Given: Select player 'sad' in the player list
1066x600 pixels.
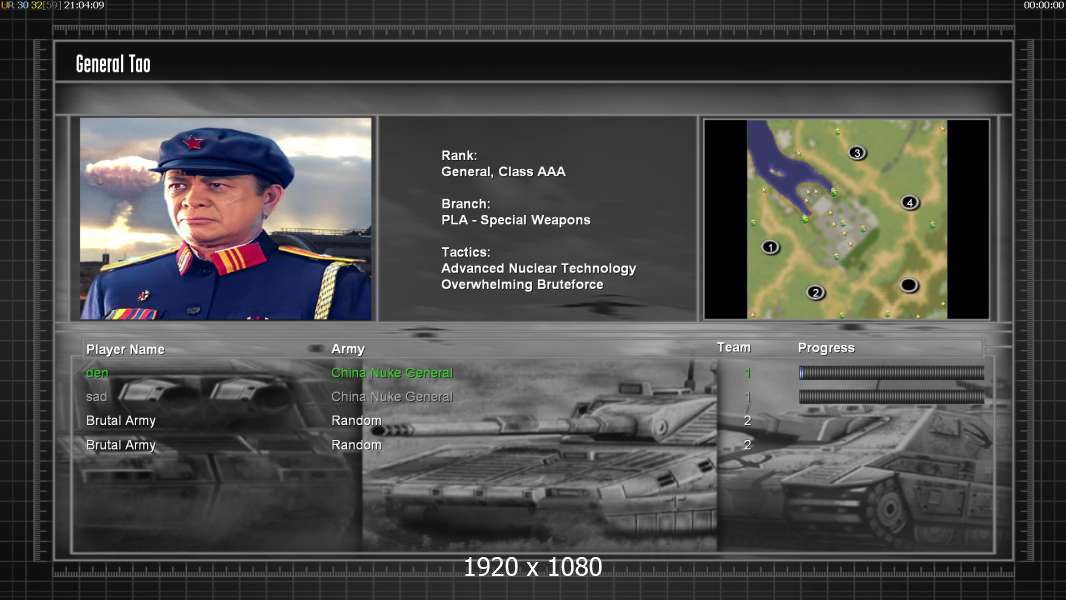Looking at the screenshot, I should pyautogui.click(x=96, y=397).
